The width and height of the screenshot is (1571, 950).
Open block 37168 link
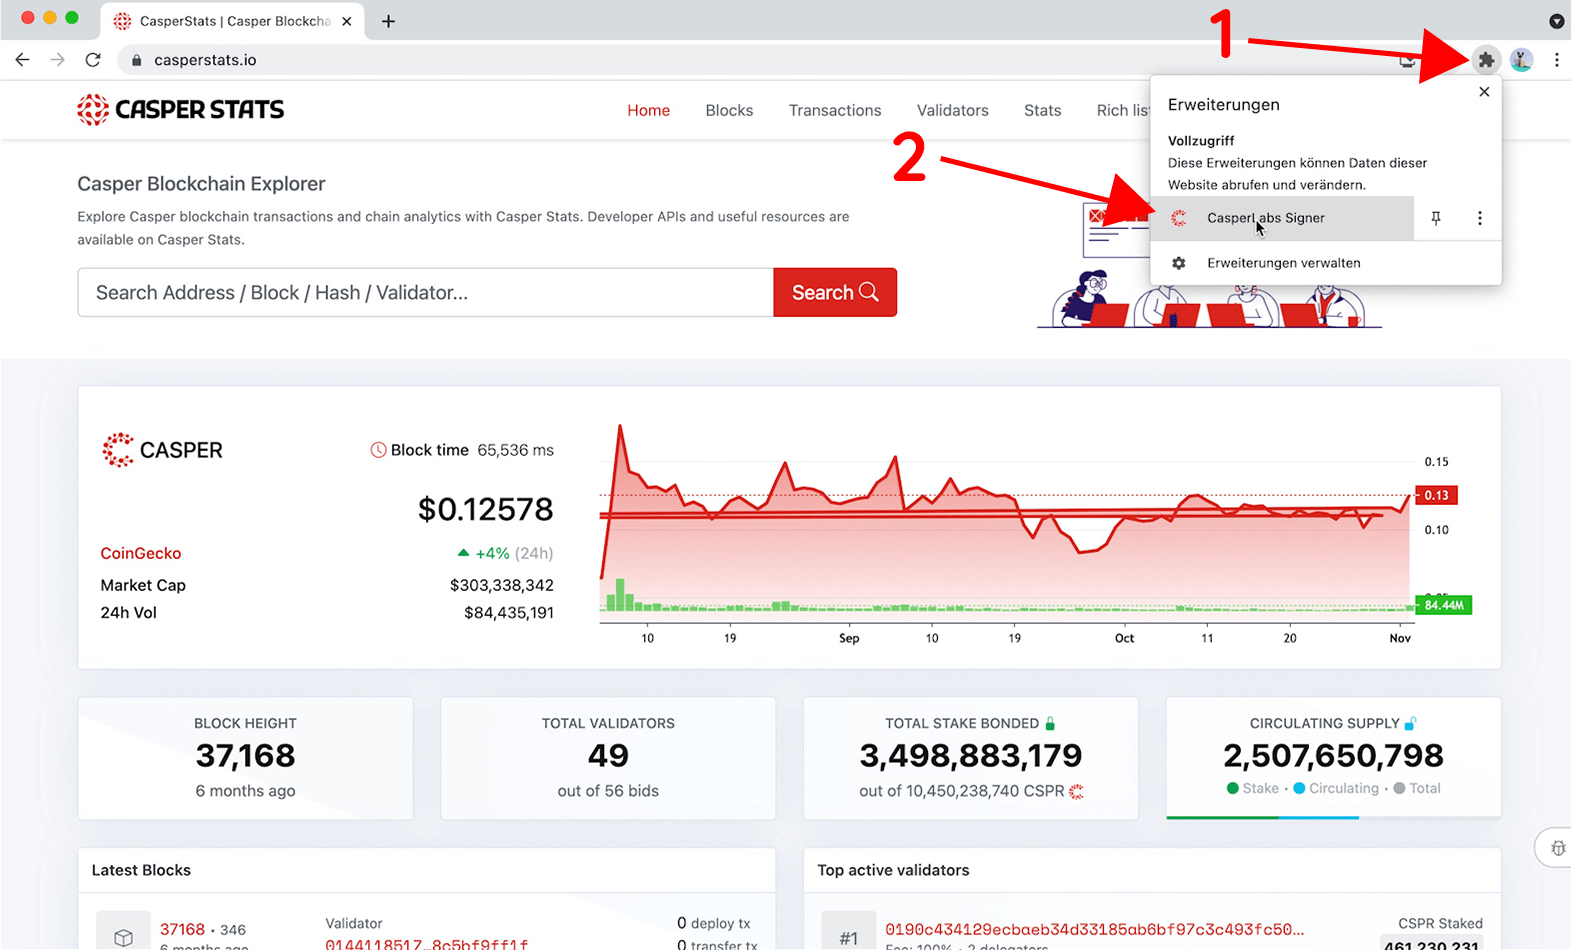pos(182,929)
